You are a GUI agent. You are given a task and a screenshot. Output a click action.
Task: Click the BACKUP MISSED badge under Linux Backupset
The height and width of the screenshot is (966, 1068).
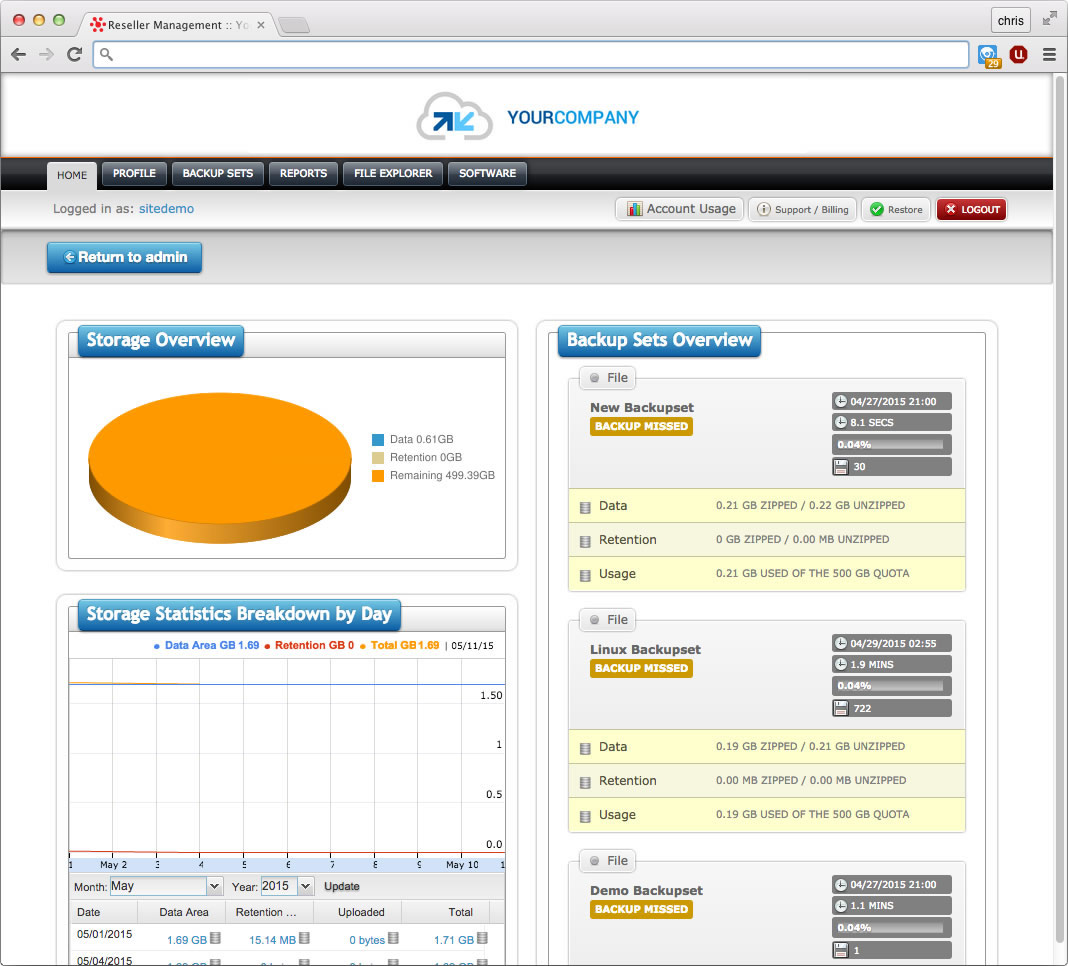[641, 668]
